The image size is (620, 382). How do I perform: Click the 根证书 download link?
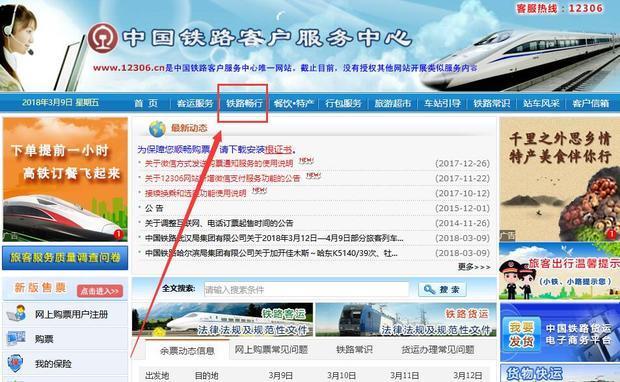[279, 149]
